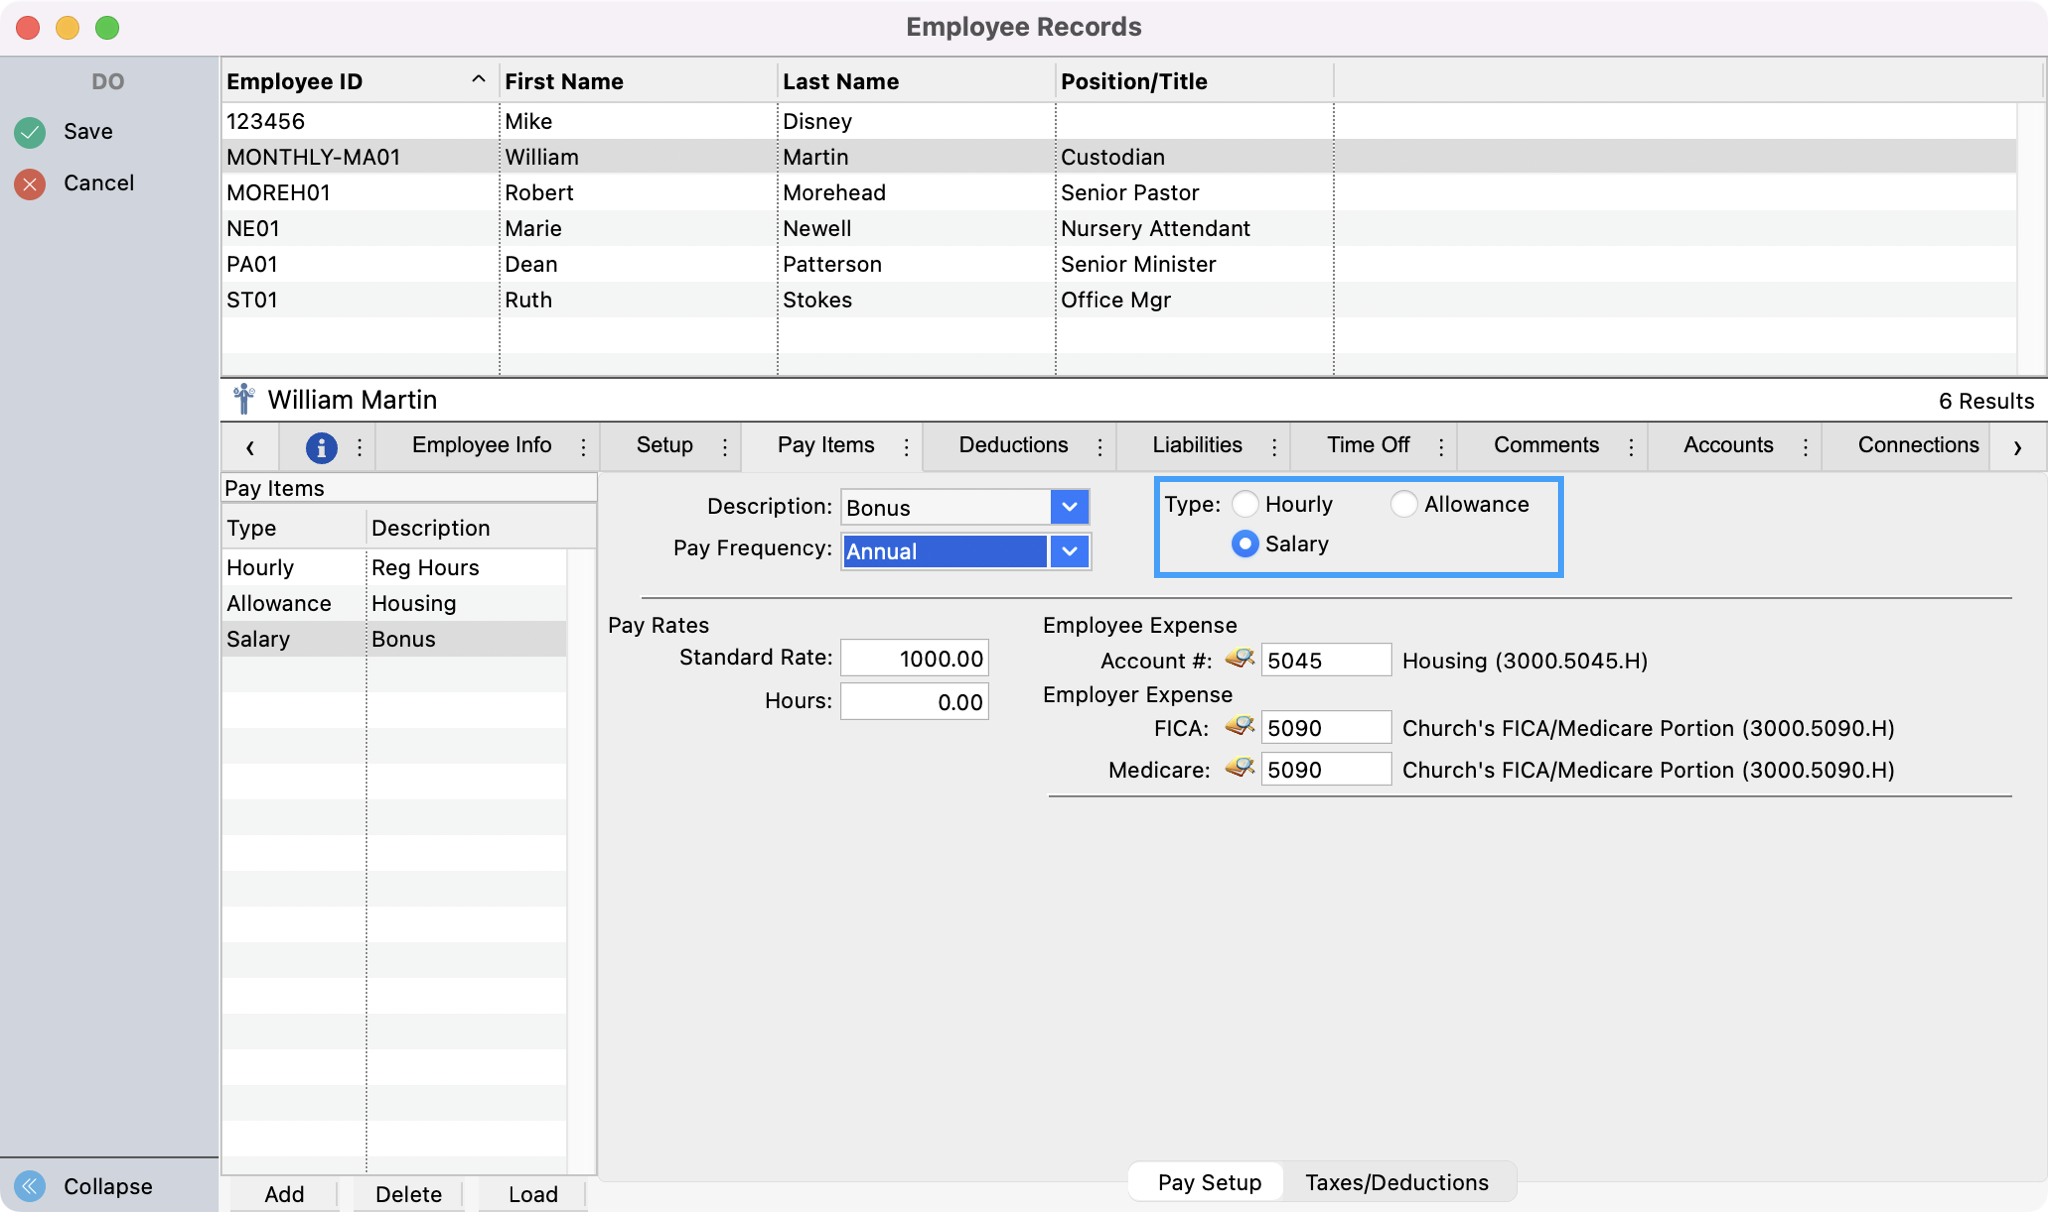Open the Description dropdown showing Bonus
The height and width of the screenshot is (1212, 2048).
[1069, 507]
